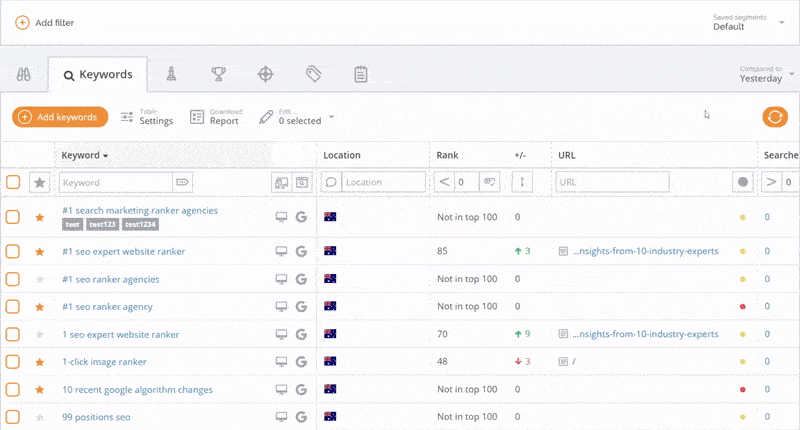The height and width of the screenshot is (430, 800).
Task: Check the box for #1 search marketing ranker agencies
Action: click(13, 217)
